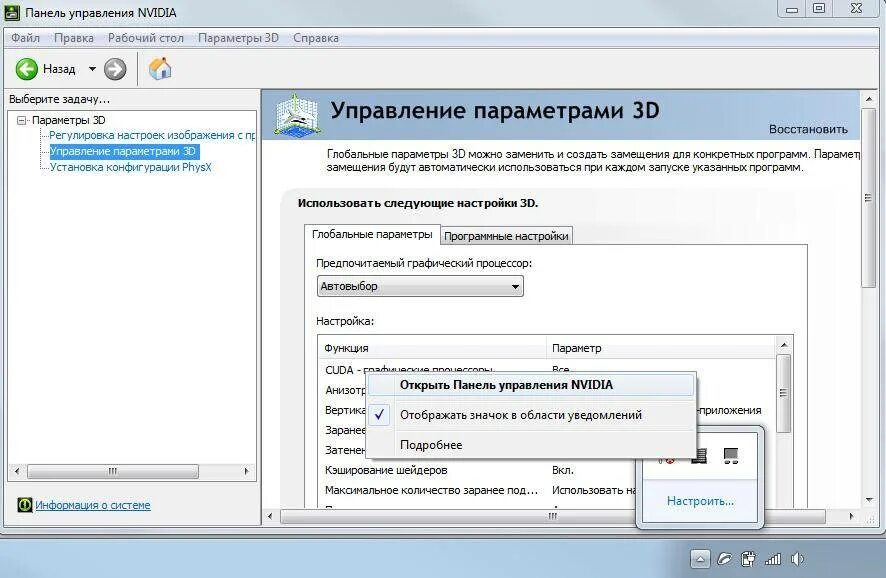Click 'Настроить...' in tray popup
The image size is (886, 578).
point(700,501)
